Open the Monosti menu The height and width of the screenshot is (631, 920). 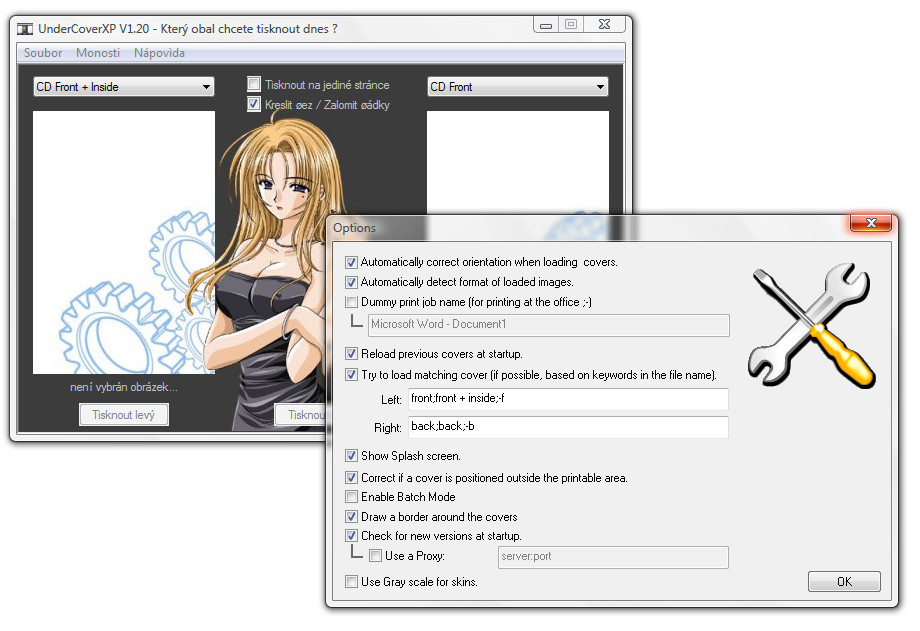point(98,53)
